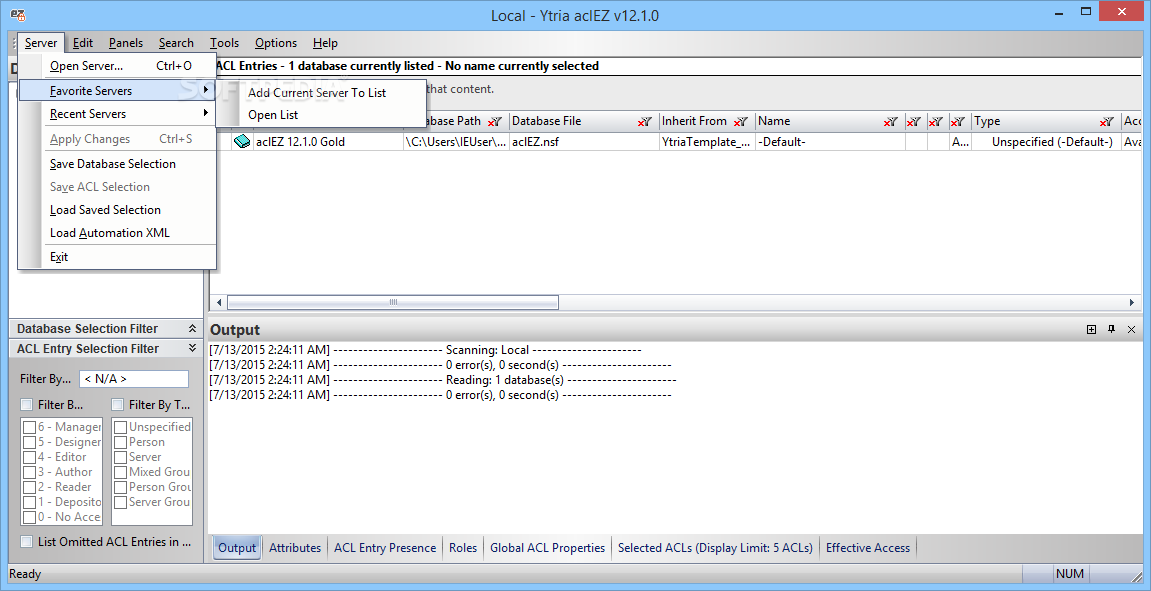
Task: Click the Inherit From column header
Action: coord(706,122)
